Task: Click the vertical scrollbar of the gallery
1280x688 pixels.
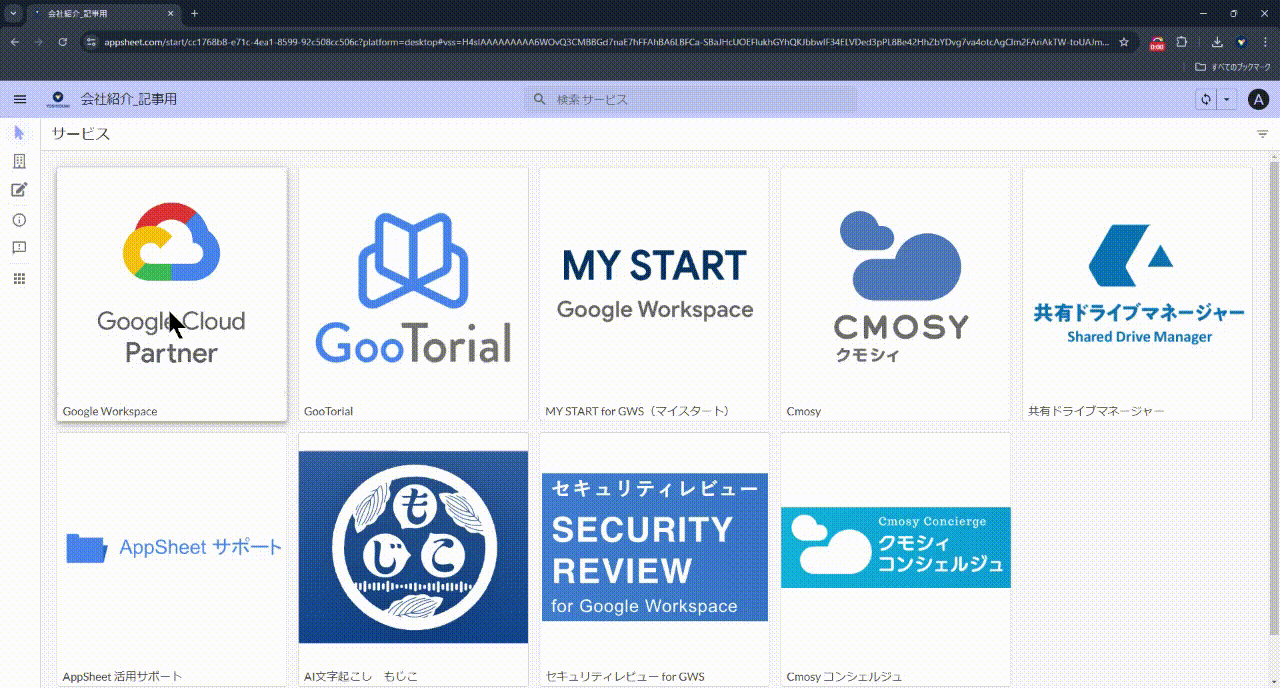Action: pyautogui.click(x=1274, y=397)
